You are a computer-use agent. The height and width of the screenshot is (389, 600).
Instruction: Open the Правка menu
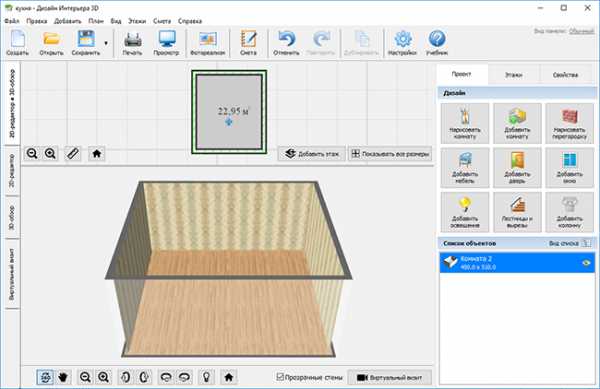37,21
